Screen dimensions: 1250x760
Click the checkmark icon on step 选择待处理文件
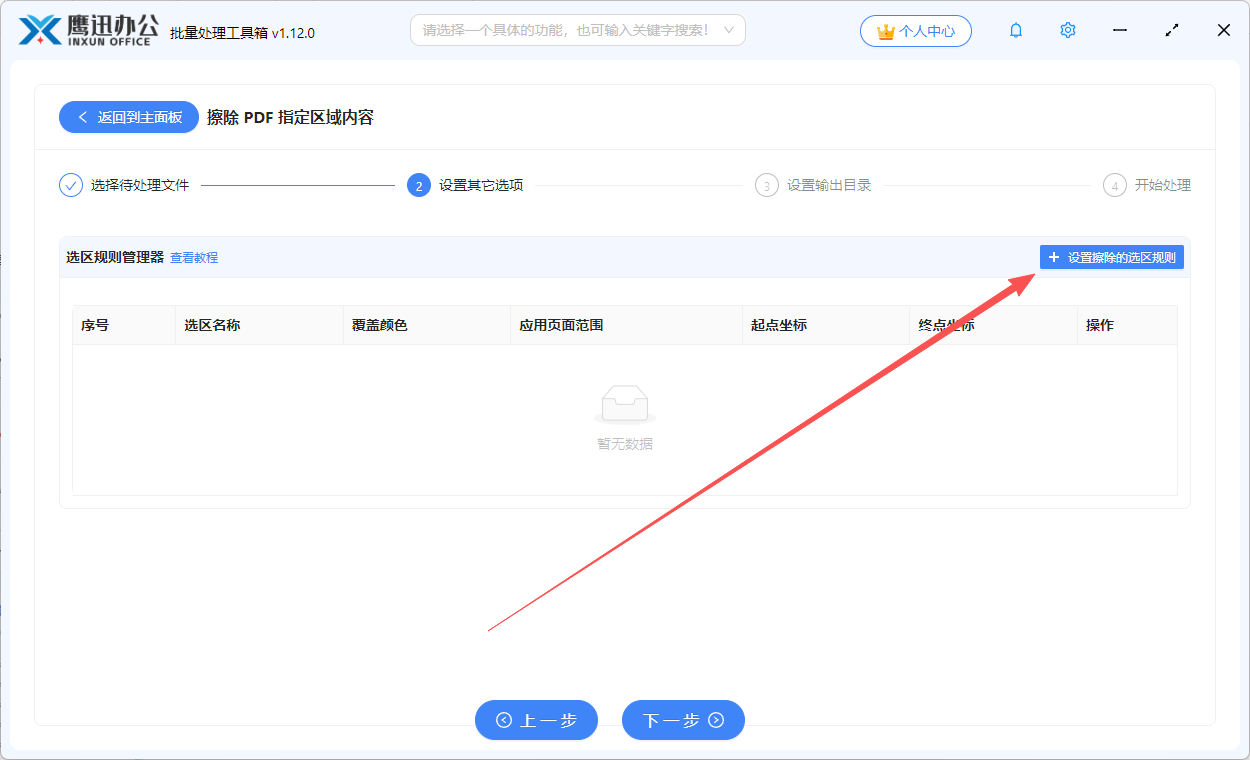coord(69,184)
